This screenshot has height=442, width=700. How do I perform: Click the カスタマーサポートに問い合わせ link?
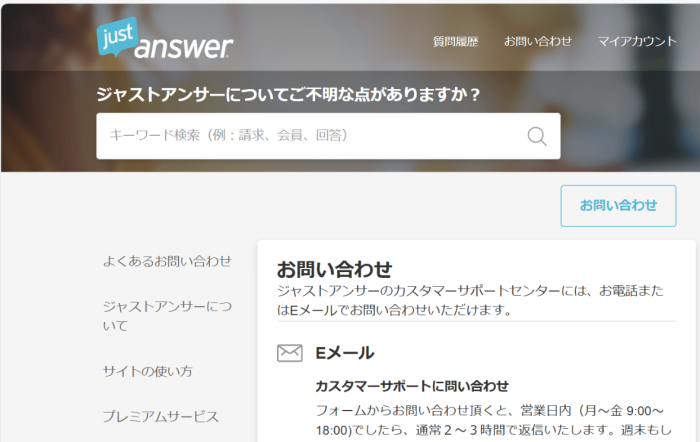(412, 386)
